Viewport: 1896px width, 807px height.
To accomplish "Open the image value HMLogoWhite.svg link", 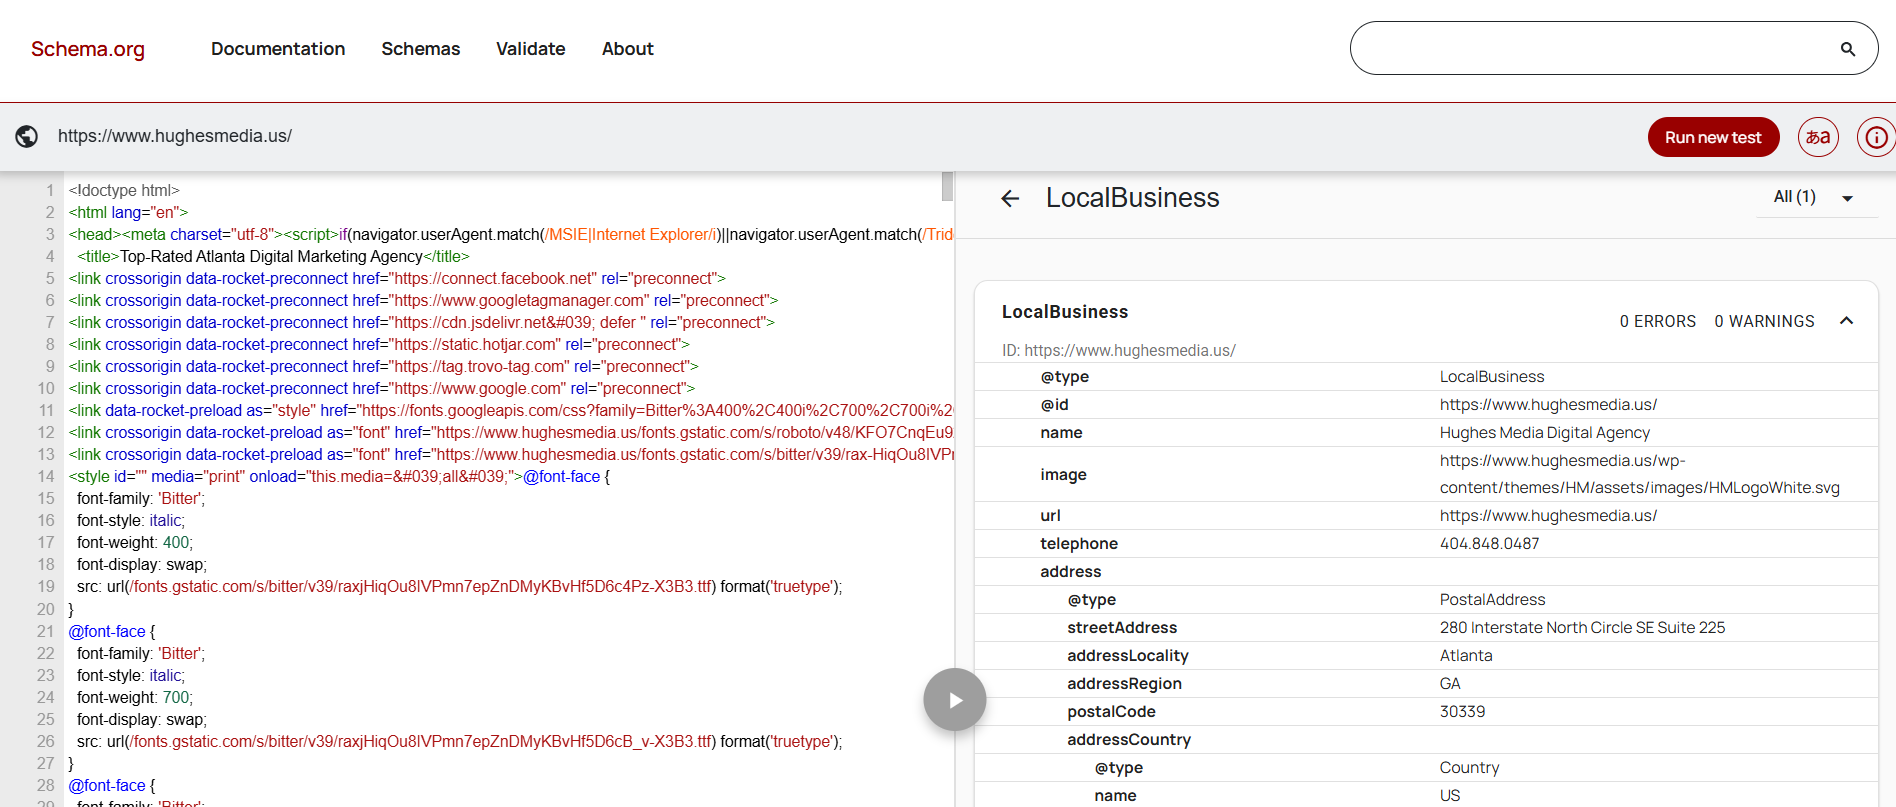I will [x=1640, y=474].
